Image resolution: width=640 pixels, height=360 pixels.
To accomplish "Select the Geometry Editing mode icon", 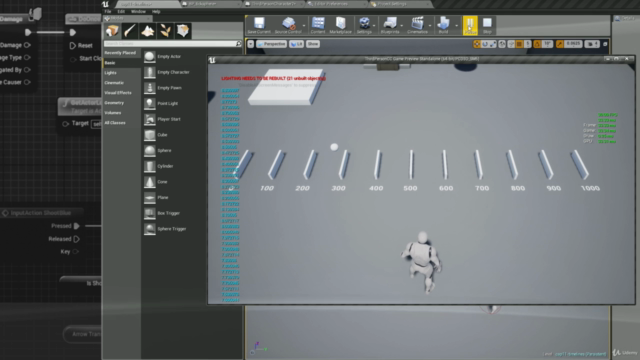I will point(183,31).
